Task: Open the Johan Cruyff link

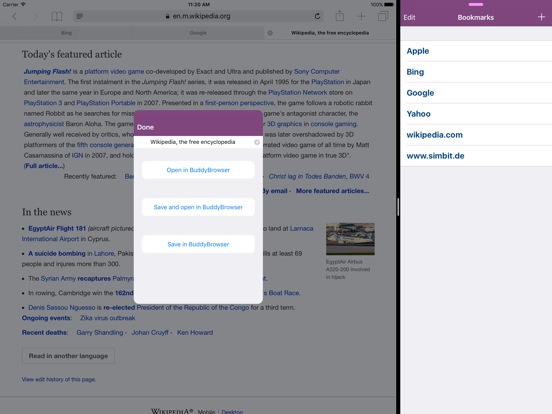Action: pyautogui.click(x=150, y=332)
